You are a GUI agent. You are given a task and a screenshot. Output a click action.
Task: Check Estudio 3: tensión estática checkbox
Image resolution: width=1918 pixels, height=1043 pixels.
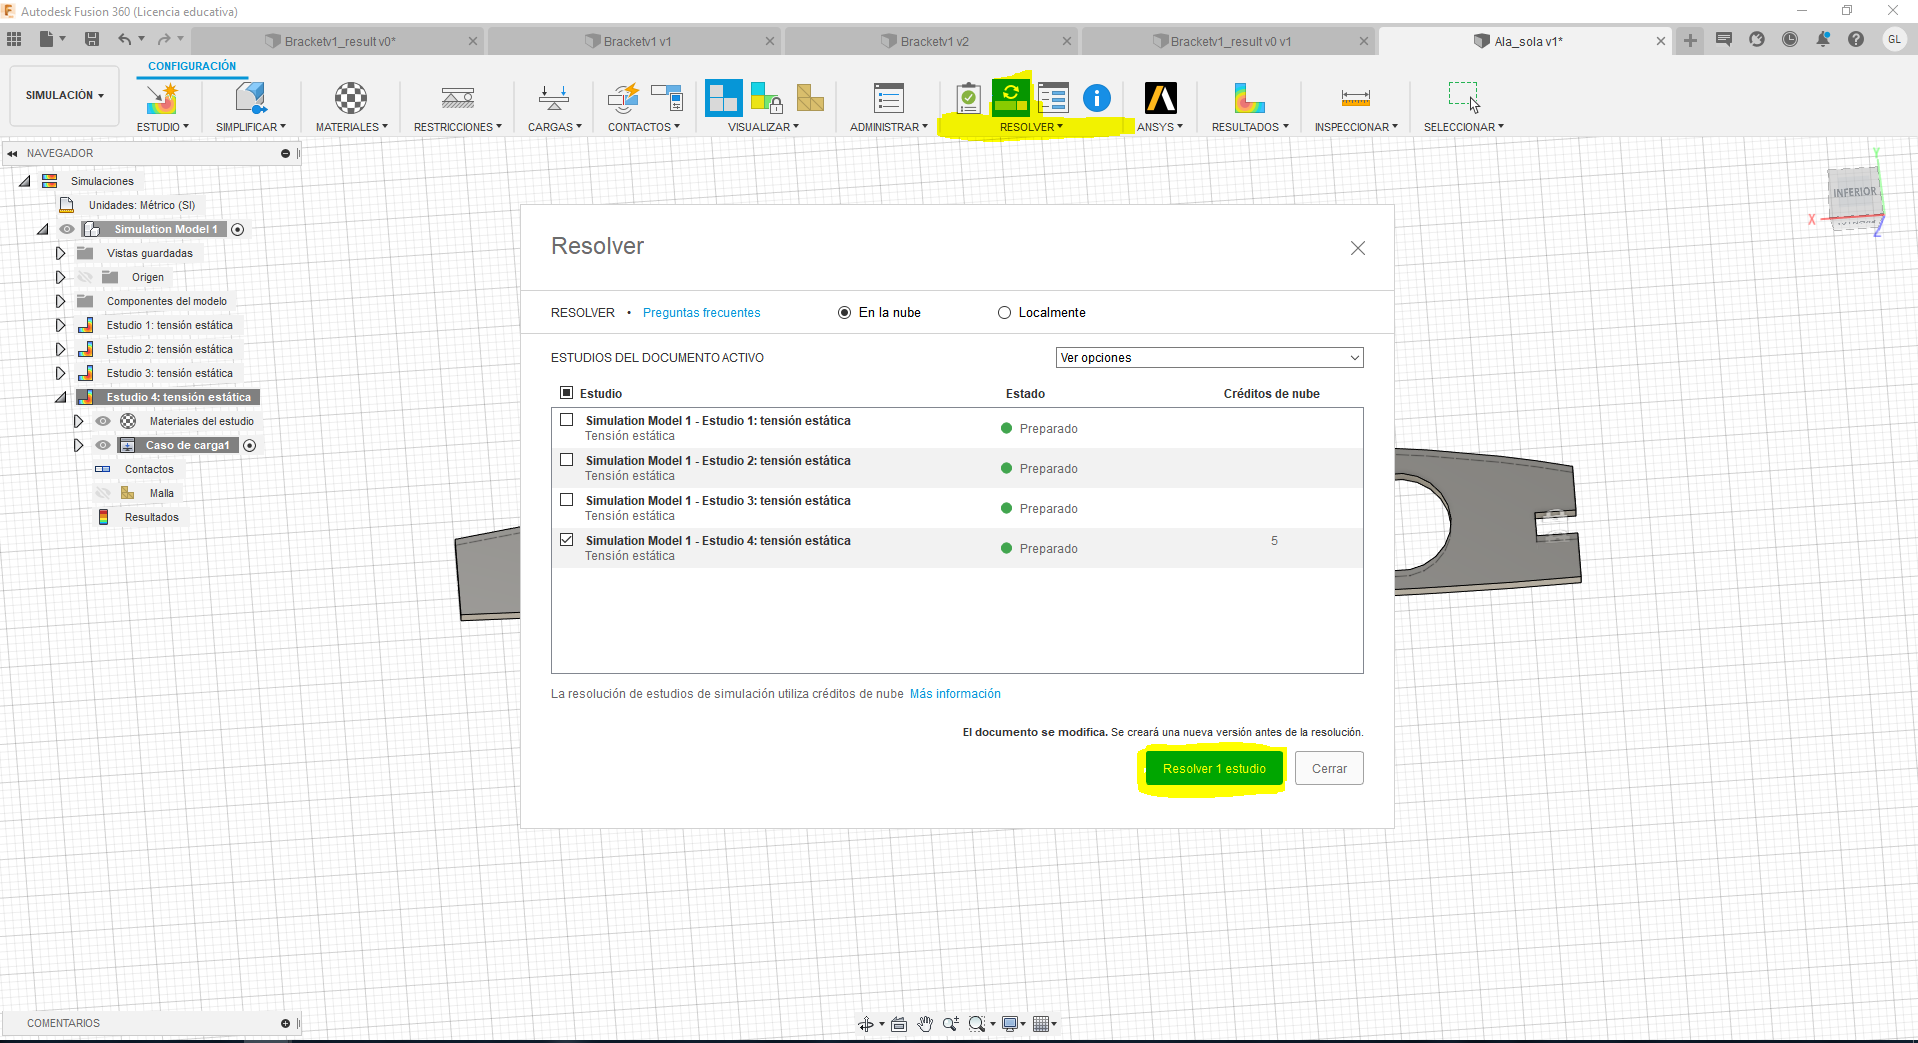(x=567, y=500)
